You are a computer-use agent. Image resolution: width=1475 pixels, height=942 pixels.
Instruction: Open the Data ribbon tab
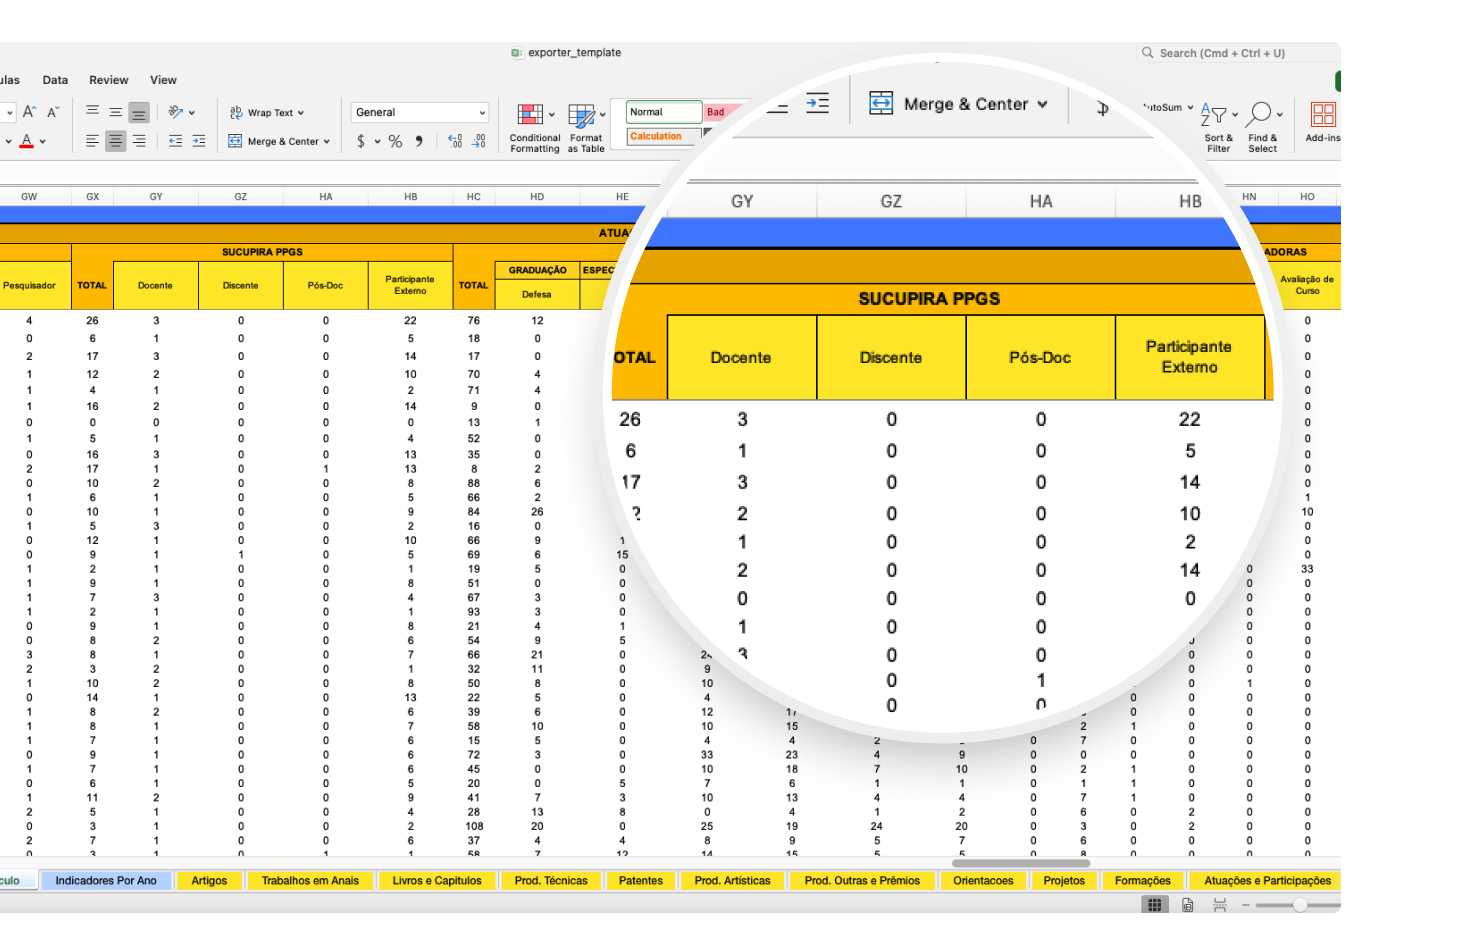tap(56, 80)
